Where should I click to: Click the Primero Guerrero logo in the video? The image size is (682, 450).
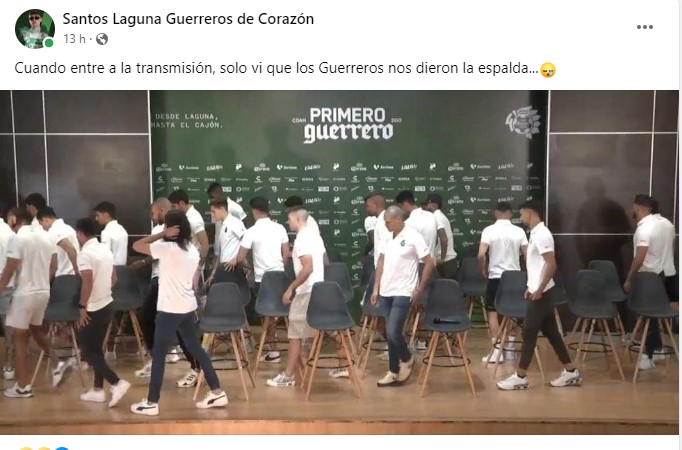tap(347, 125)
